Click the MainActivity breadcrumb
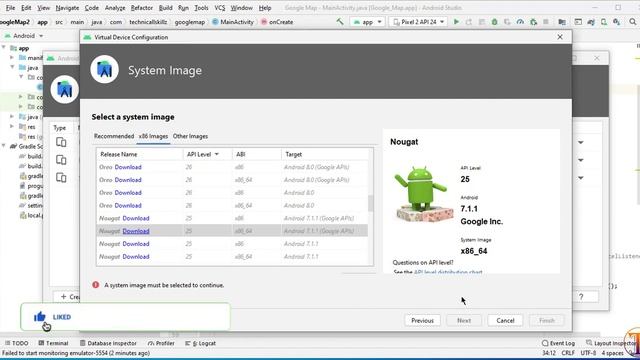This screenshot has width=640, height=360. (x=233, y=22)
